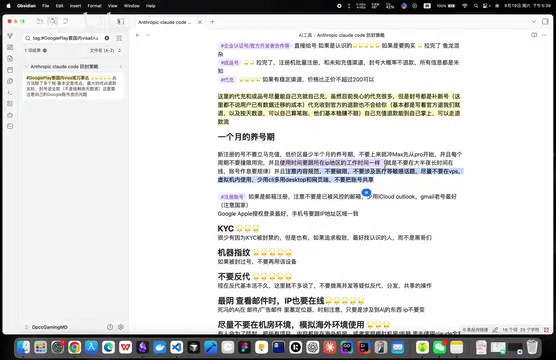Open the 文件名 (A-Z) sort dropdown
Viewport: 556px width, 360px height.
click(105, 50)
